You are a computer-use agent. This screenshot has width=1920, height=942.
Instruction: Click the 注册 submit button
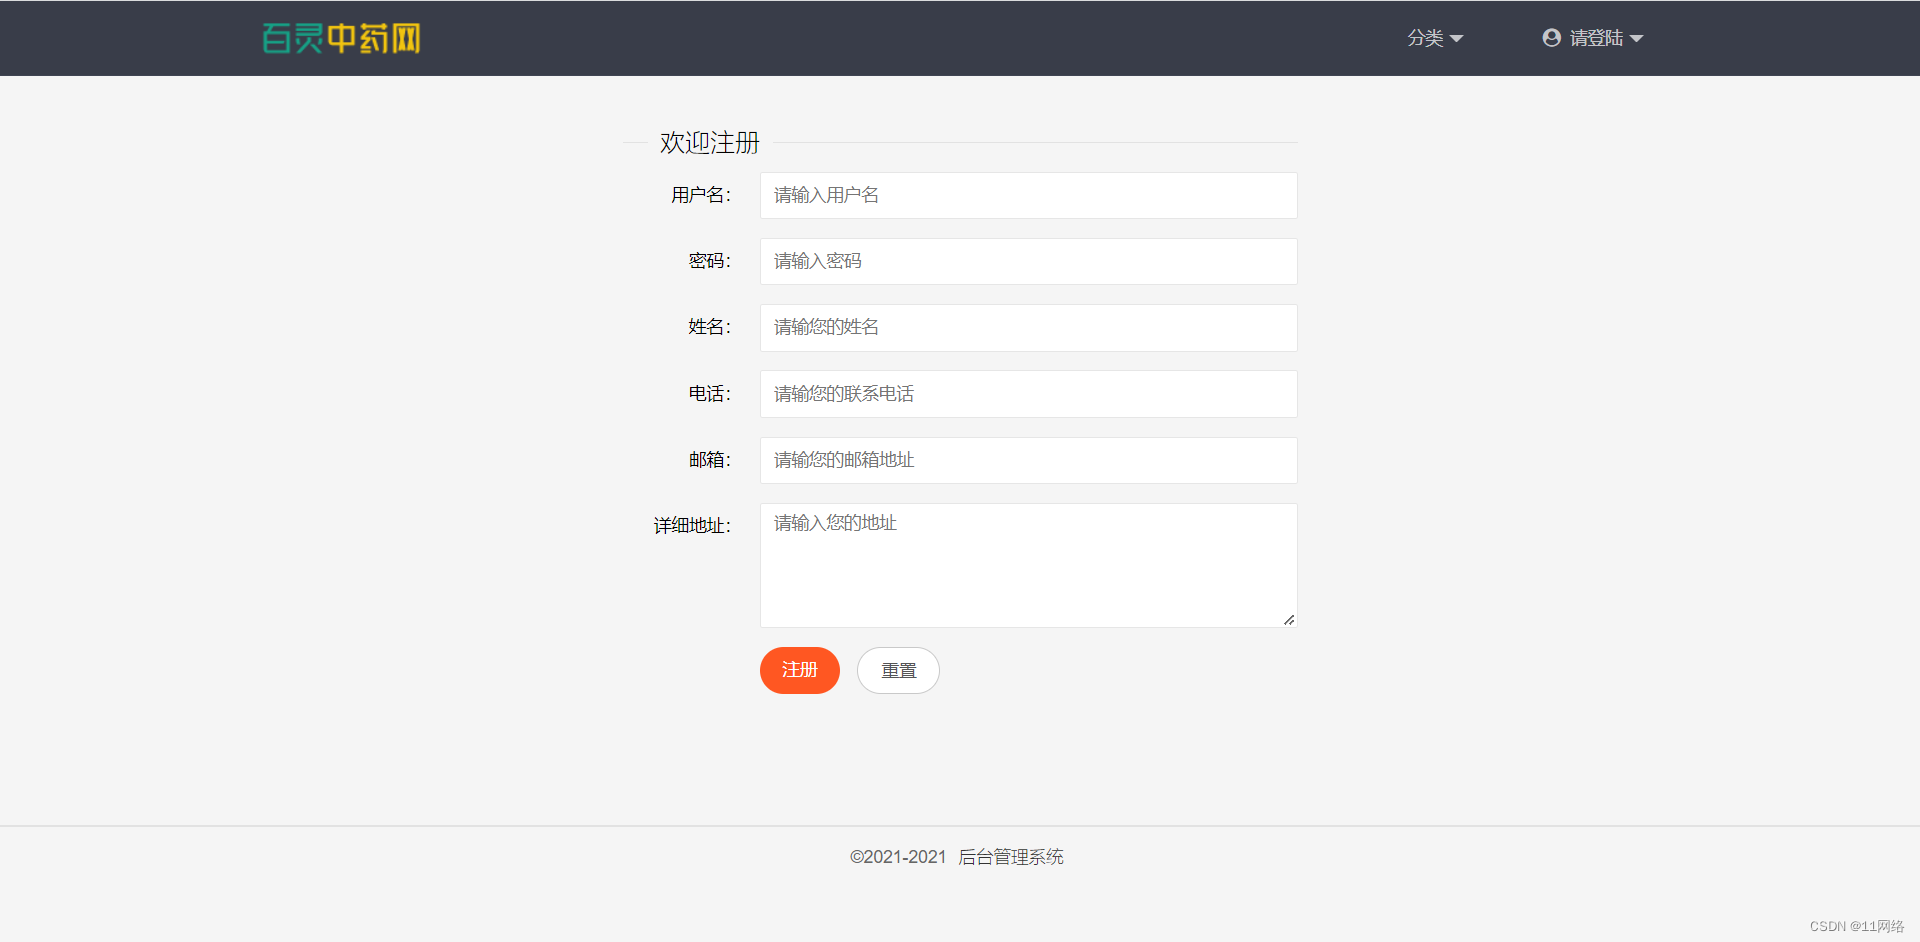799,670
